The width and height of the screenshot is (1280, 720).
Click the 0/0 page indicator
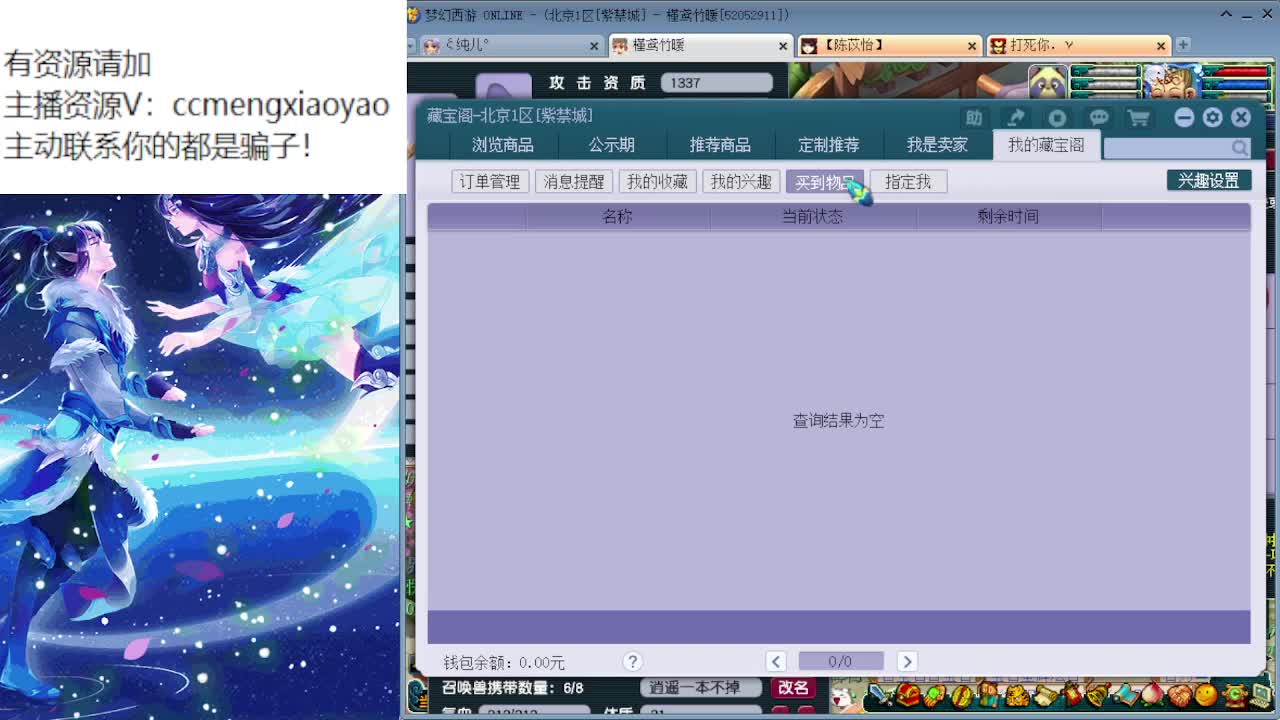[840, 661]
